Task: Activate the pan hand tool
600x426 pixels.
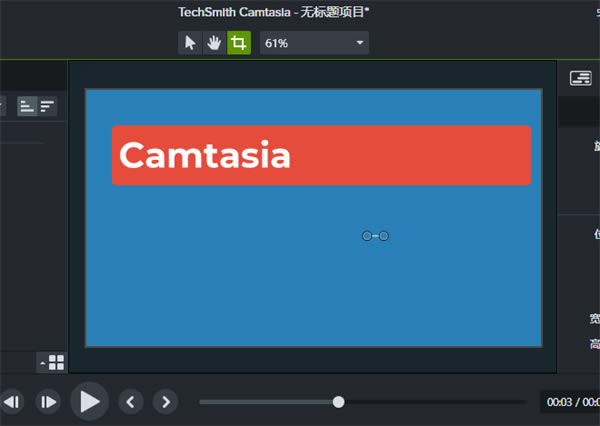Action: pyautogui.click(x=214, y=43)
